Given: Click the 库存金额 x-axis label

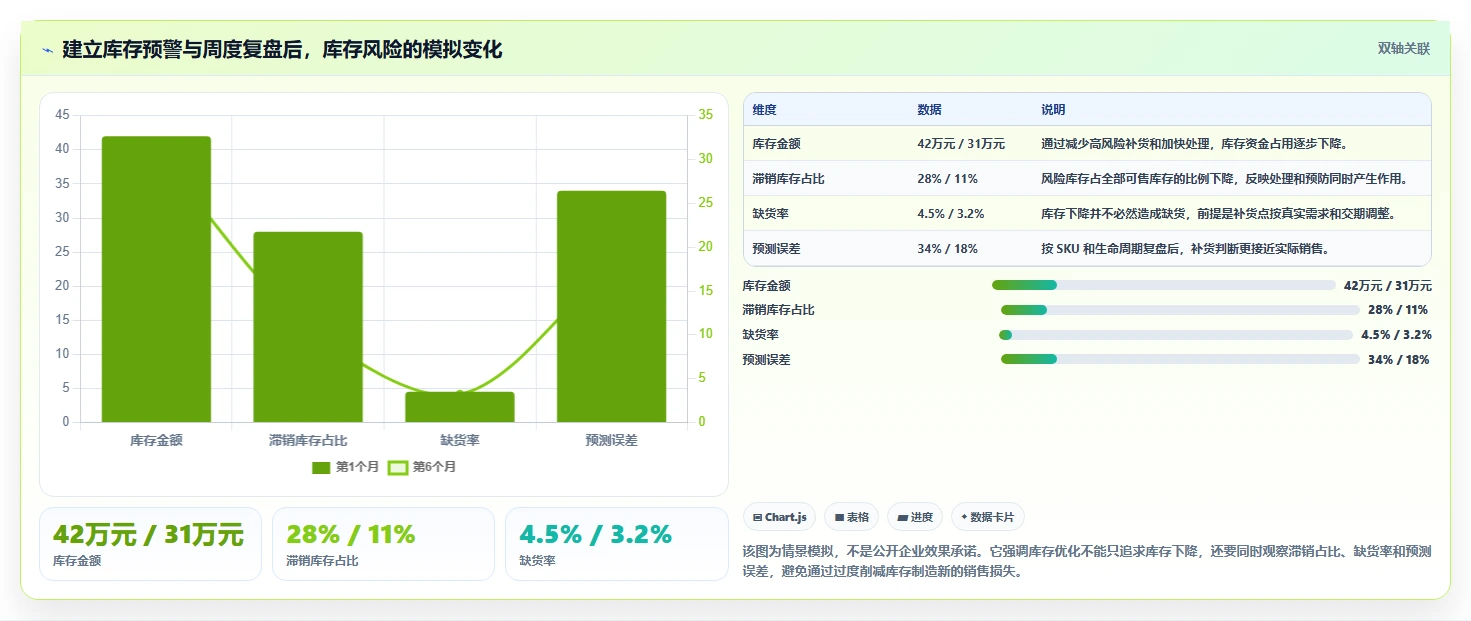Looking at the screenshot, I should point(156,440).
